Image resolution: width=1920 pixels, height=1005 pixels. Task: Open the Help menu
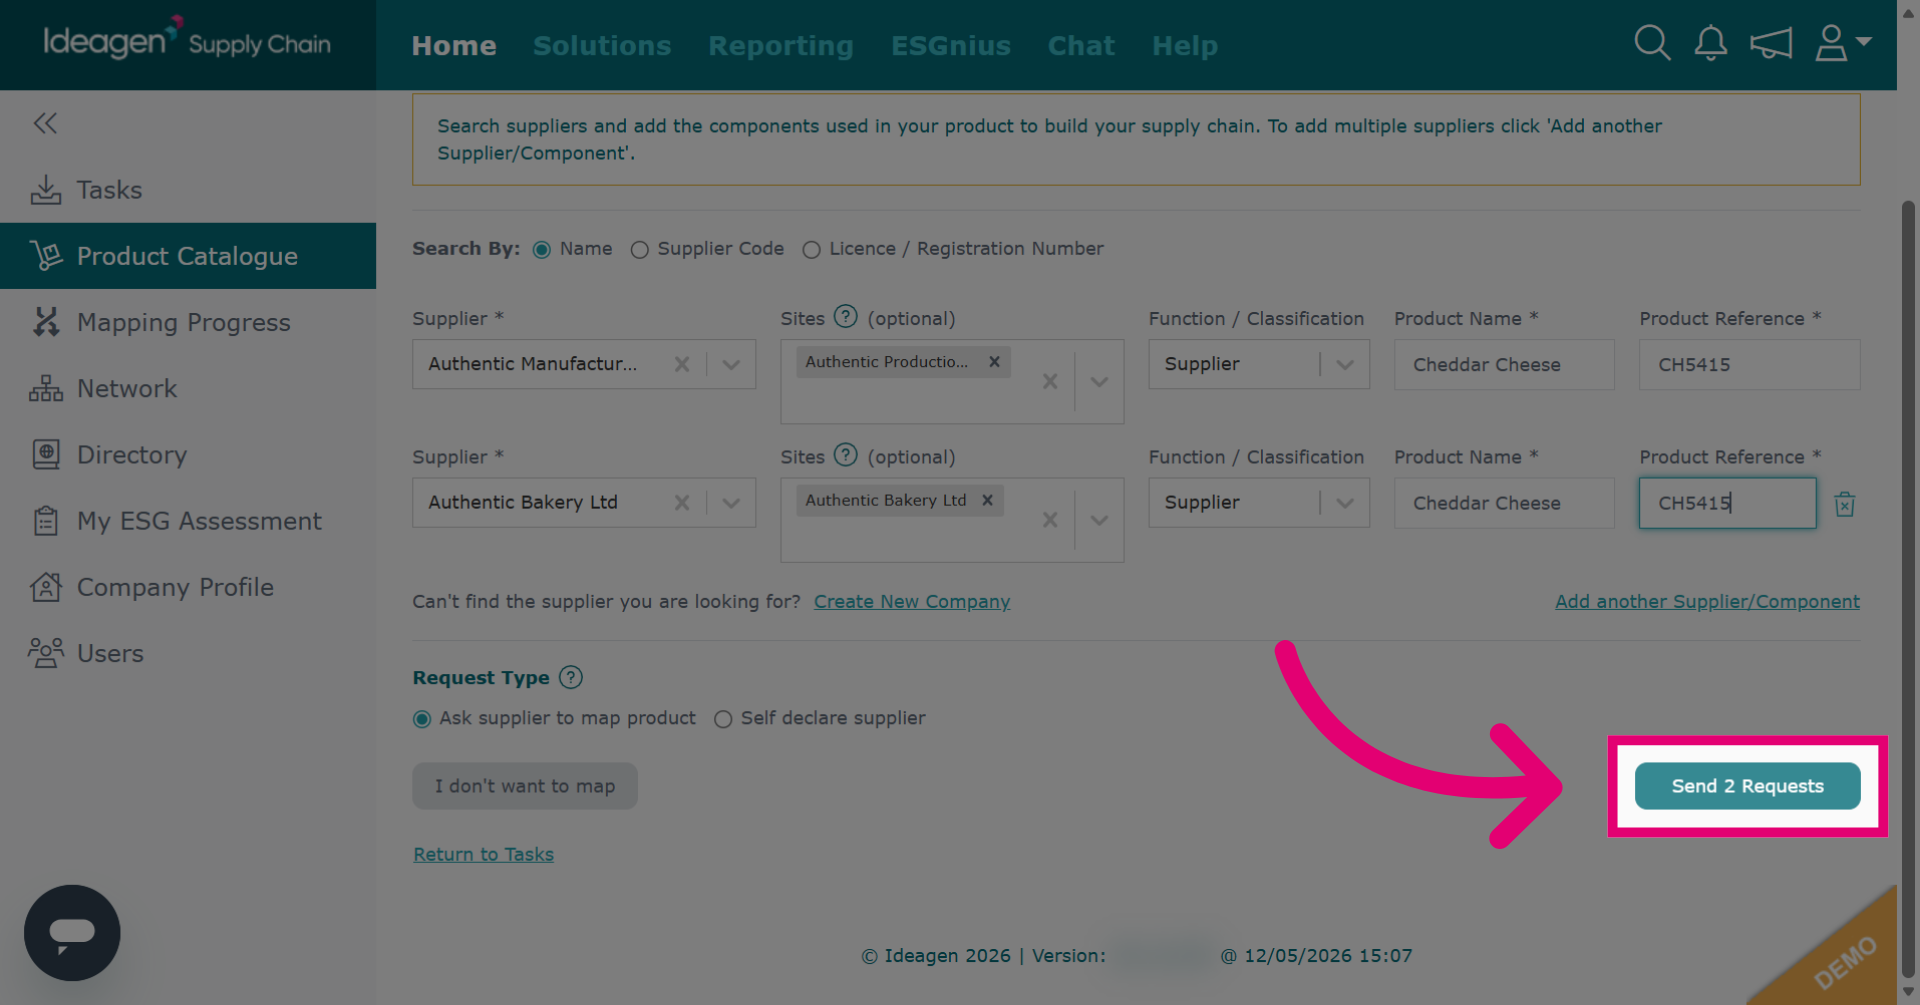1185,46
